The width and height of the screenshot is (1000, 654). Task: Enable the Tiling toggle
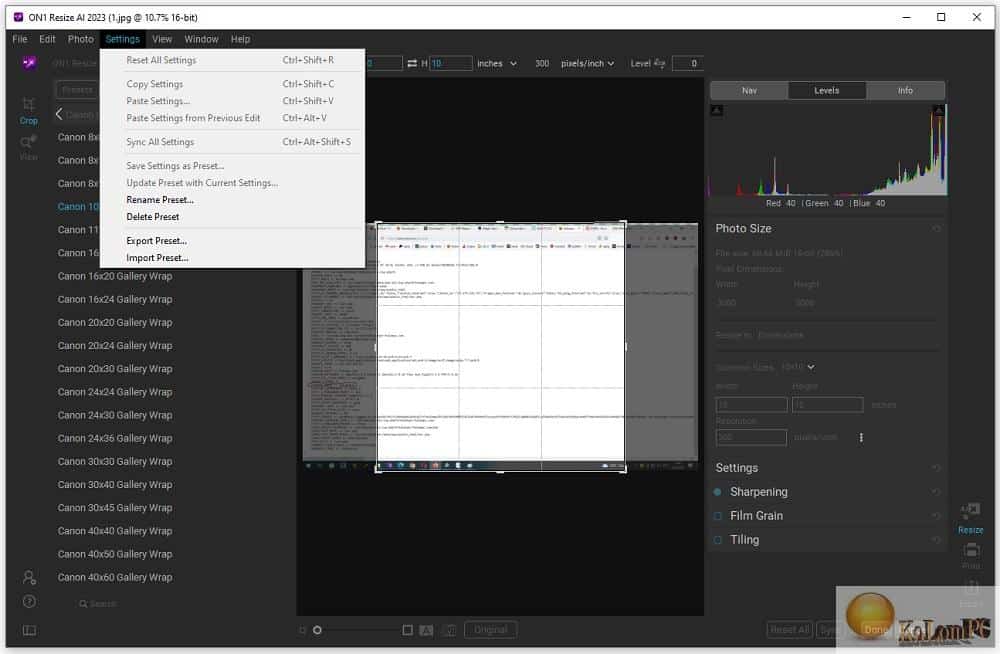click(x=717, y=540)
